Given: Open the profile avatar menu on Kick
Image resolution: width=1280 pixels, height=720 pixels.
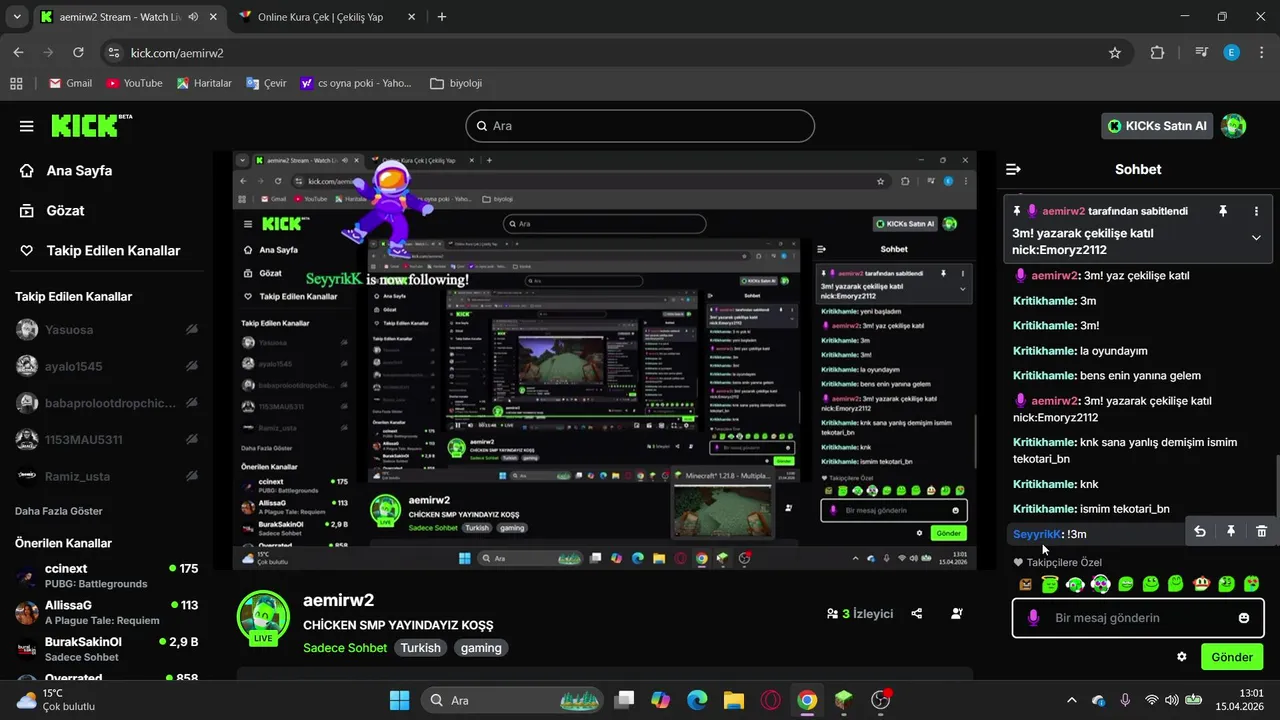Looking at the screenshot, I should tap(1234, 125).
